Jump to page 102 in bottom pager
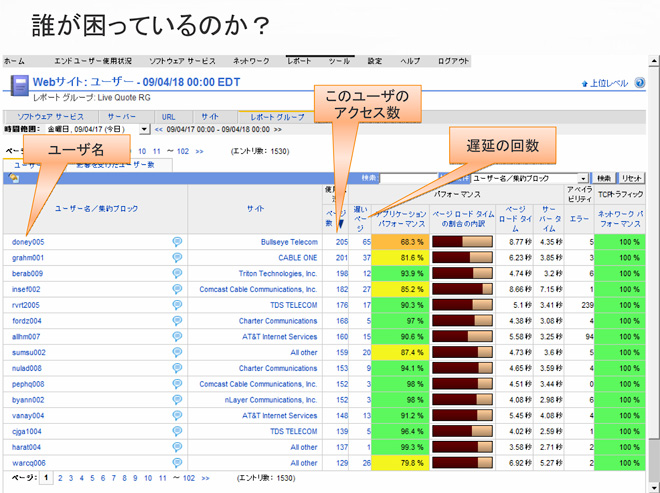Viewport: 660px width, 493px height. [x=189, y=478]
